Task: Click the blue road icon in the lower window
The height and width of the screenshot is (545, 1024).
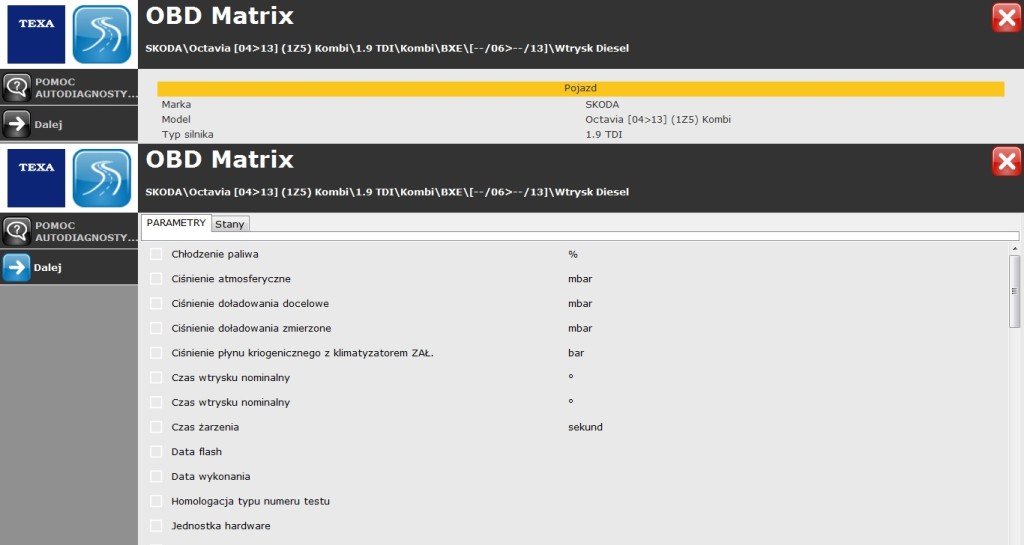Action: point(102,178)
